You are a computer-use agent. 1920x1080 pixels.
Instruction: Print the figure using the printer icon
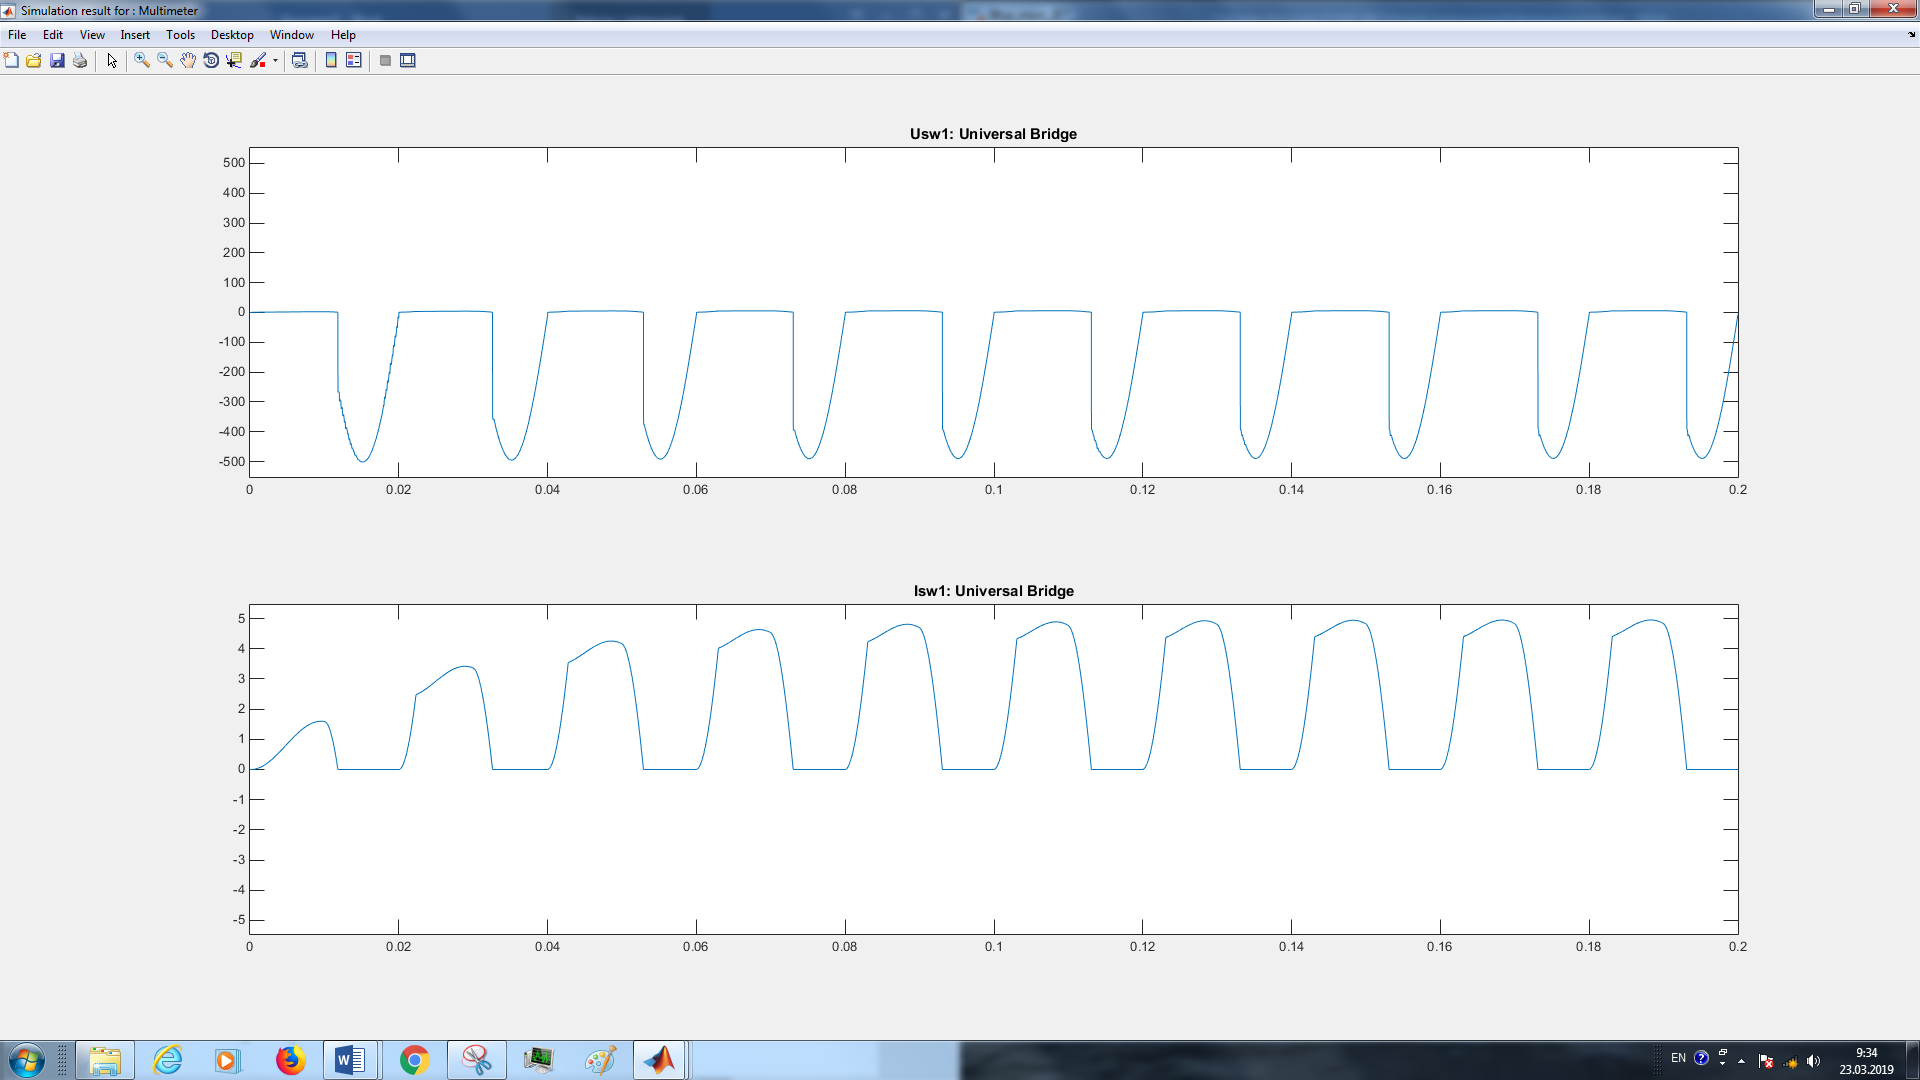tap(80, 61)
